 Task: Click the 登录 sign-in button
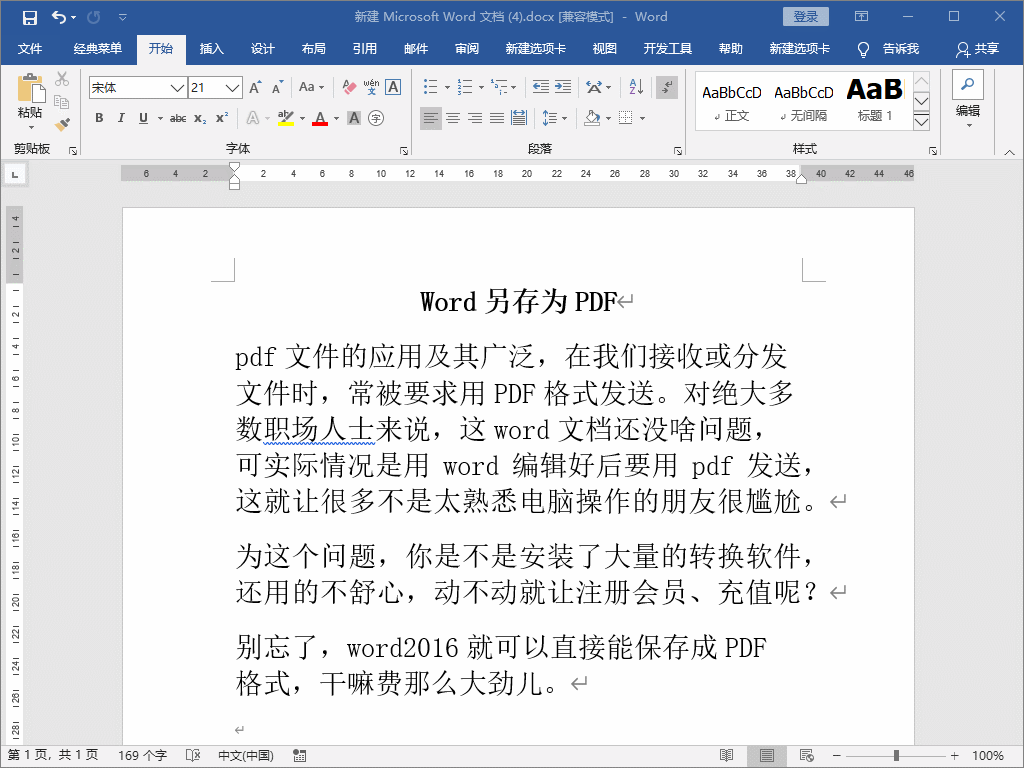805,17
